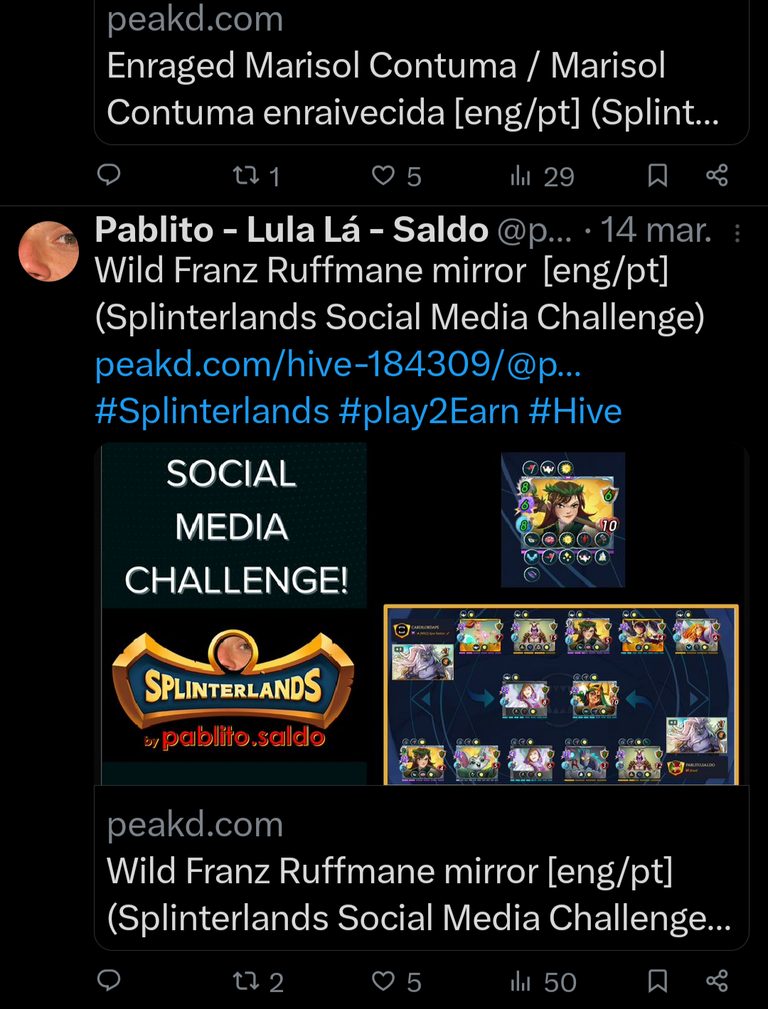This screenshot has width=768, height=1009.
Task: Like the Marisol Contuma tweet
Action: pyautogui.click(x=397, y=176)
